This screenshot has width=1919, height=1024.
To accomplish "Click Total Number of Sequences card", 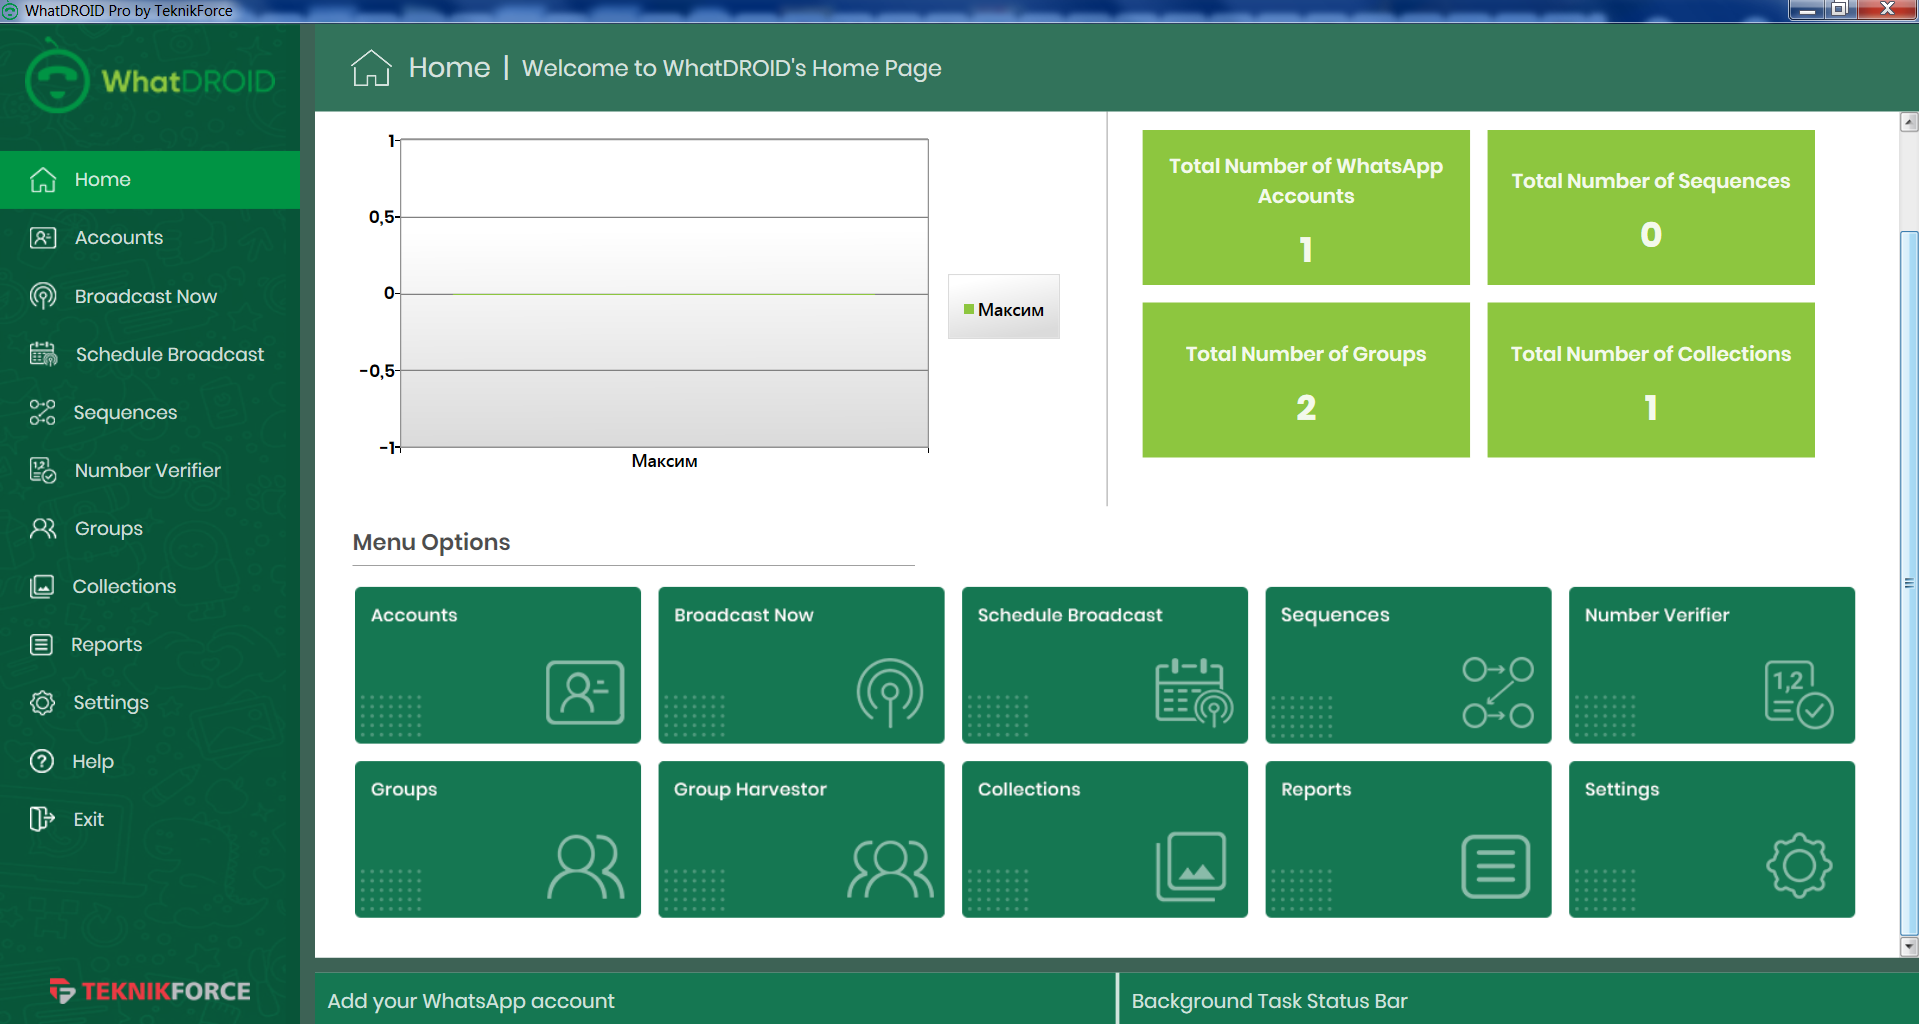I will (1651, 207).
